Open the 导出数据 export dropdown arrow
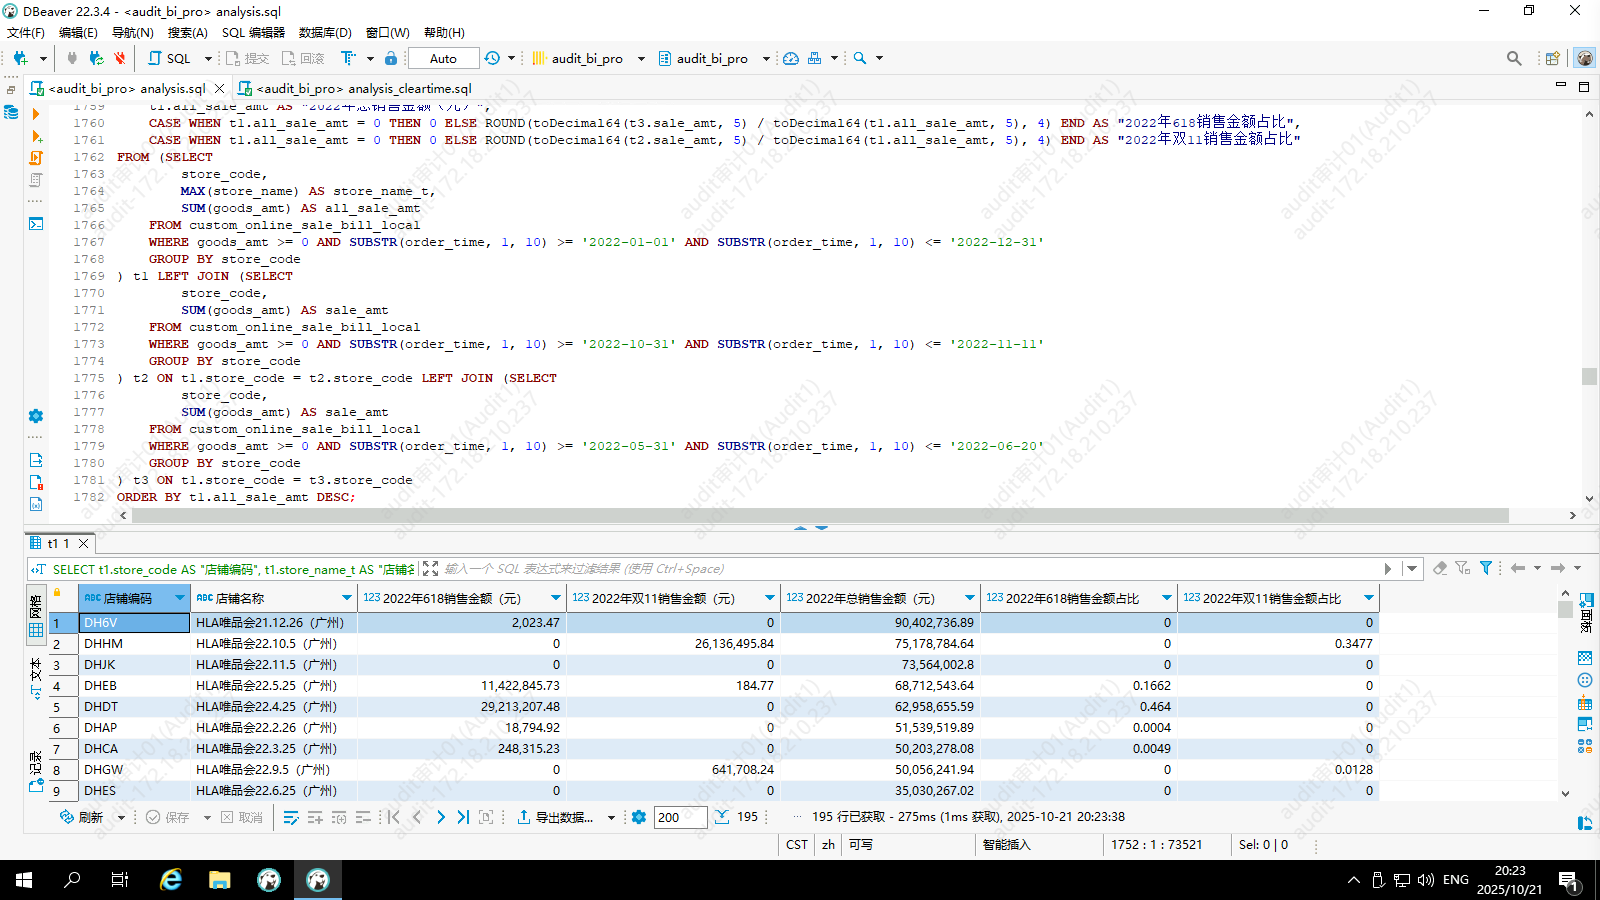The width and height of the screenshot is (1600, 900). coord(611,817)
